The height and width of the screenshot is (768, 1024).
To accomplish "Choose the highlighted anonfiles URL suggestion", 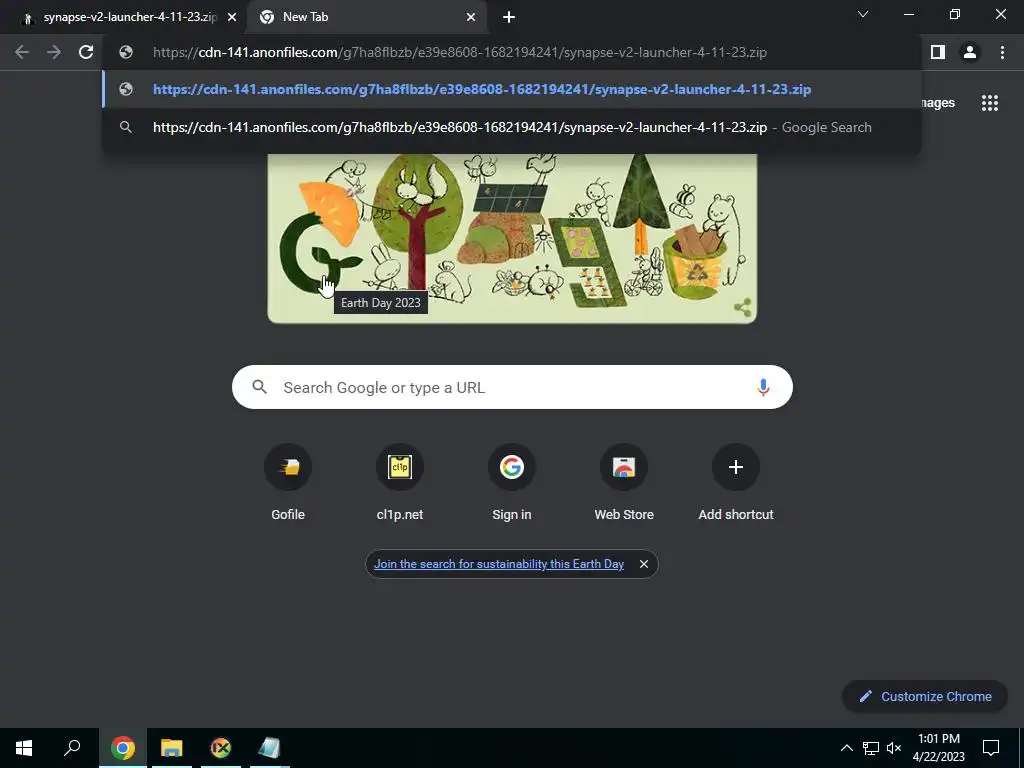I will (511, 89).
